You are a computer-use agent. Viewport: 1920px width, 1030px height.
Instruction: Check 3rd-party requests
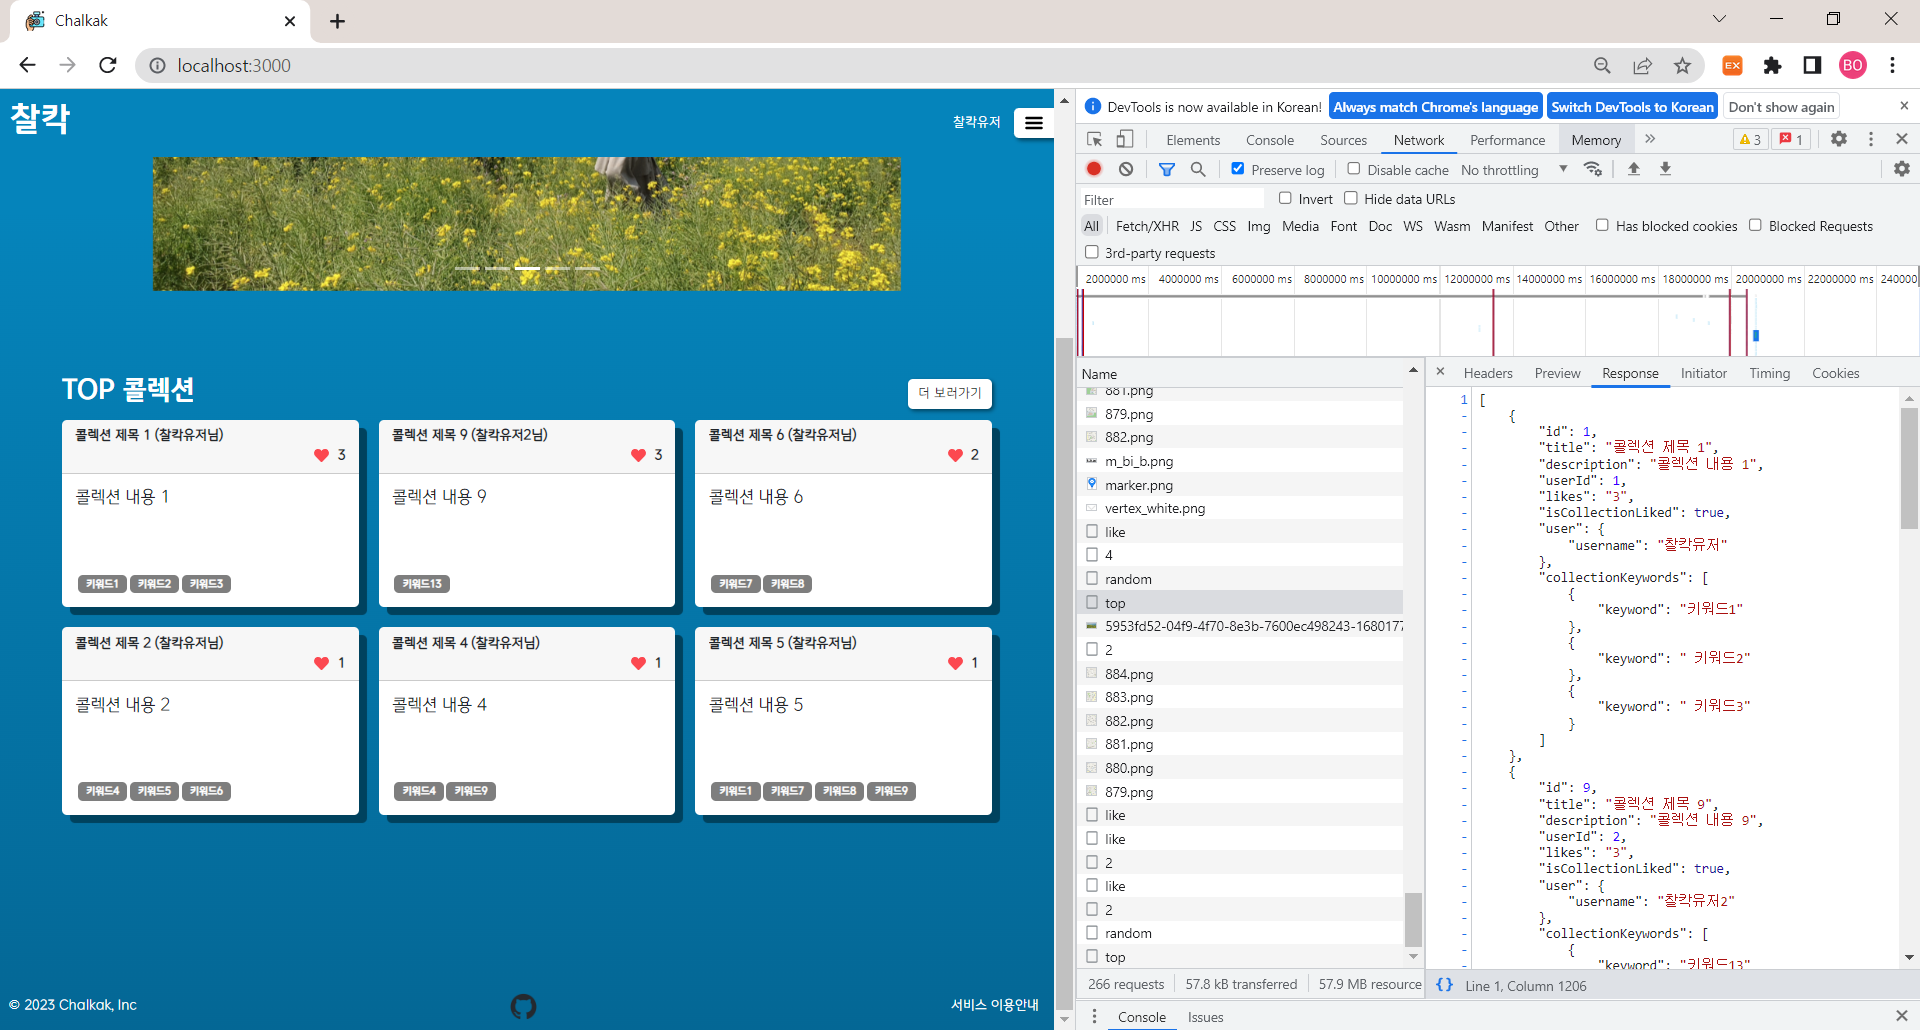pos(1092,252)
